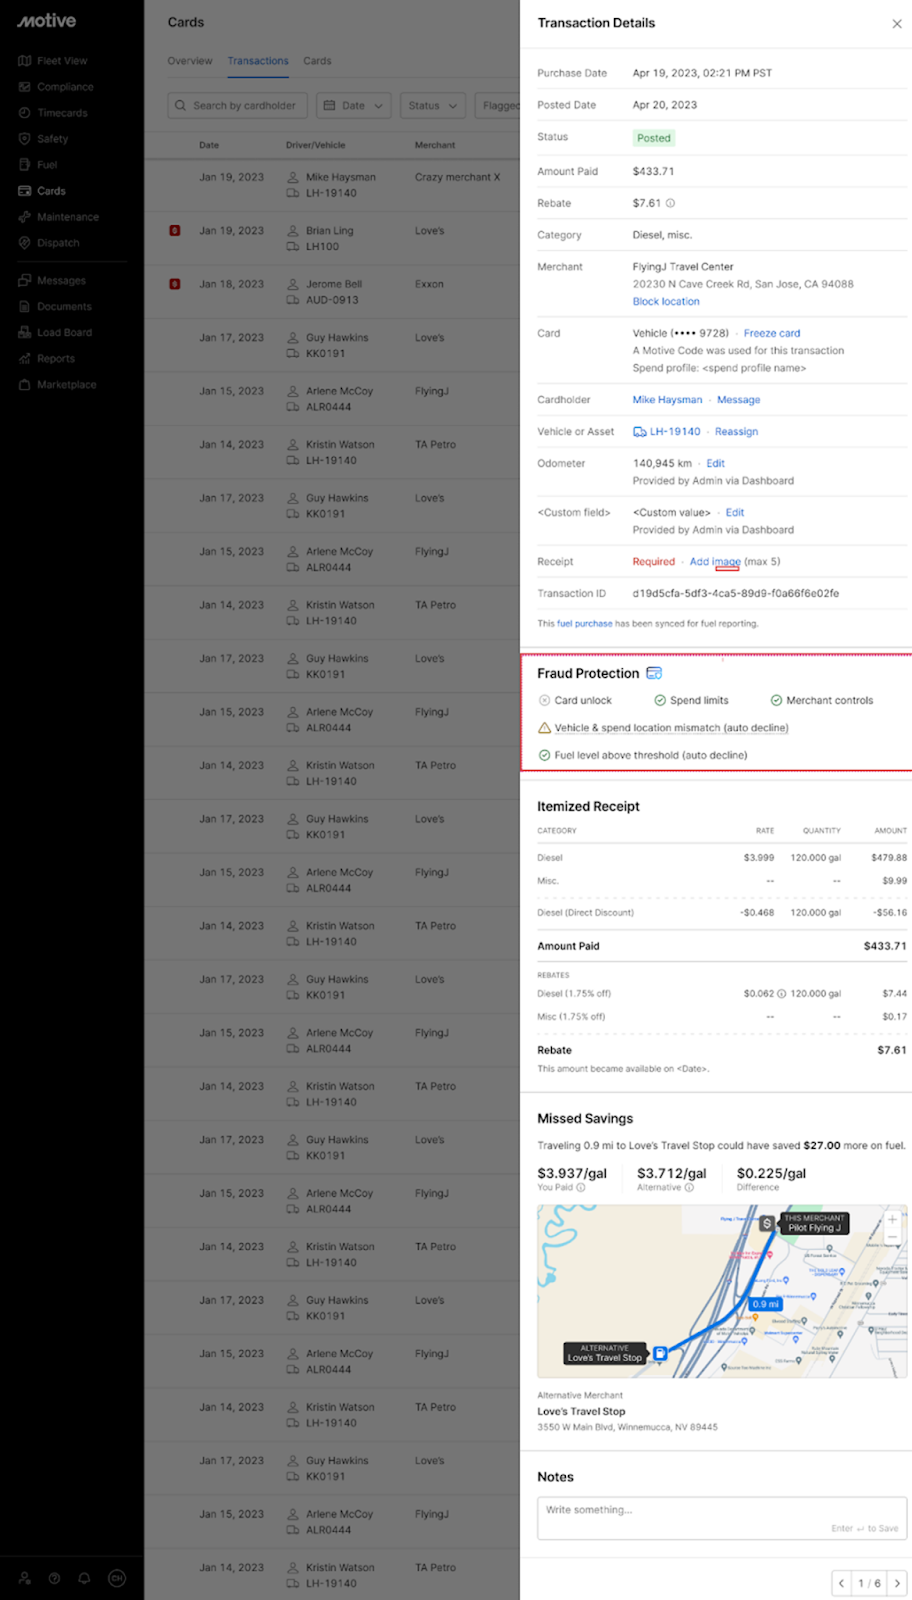Click This Merchant Pilot Flying J map marker
The height and width of the screenshot is (1600, 912).
click(x=814, y=1224)
